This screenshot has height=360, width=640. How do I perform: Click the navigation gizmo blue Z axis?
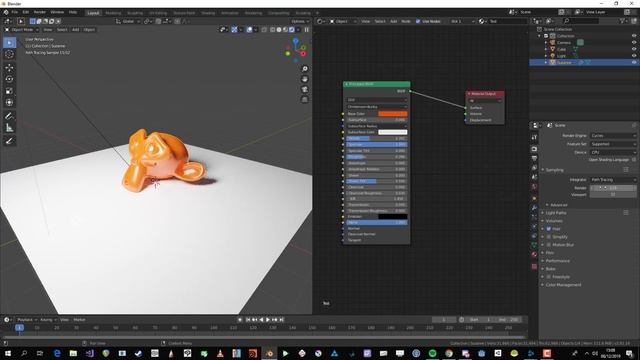(x=296, y=41)
